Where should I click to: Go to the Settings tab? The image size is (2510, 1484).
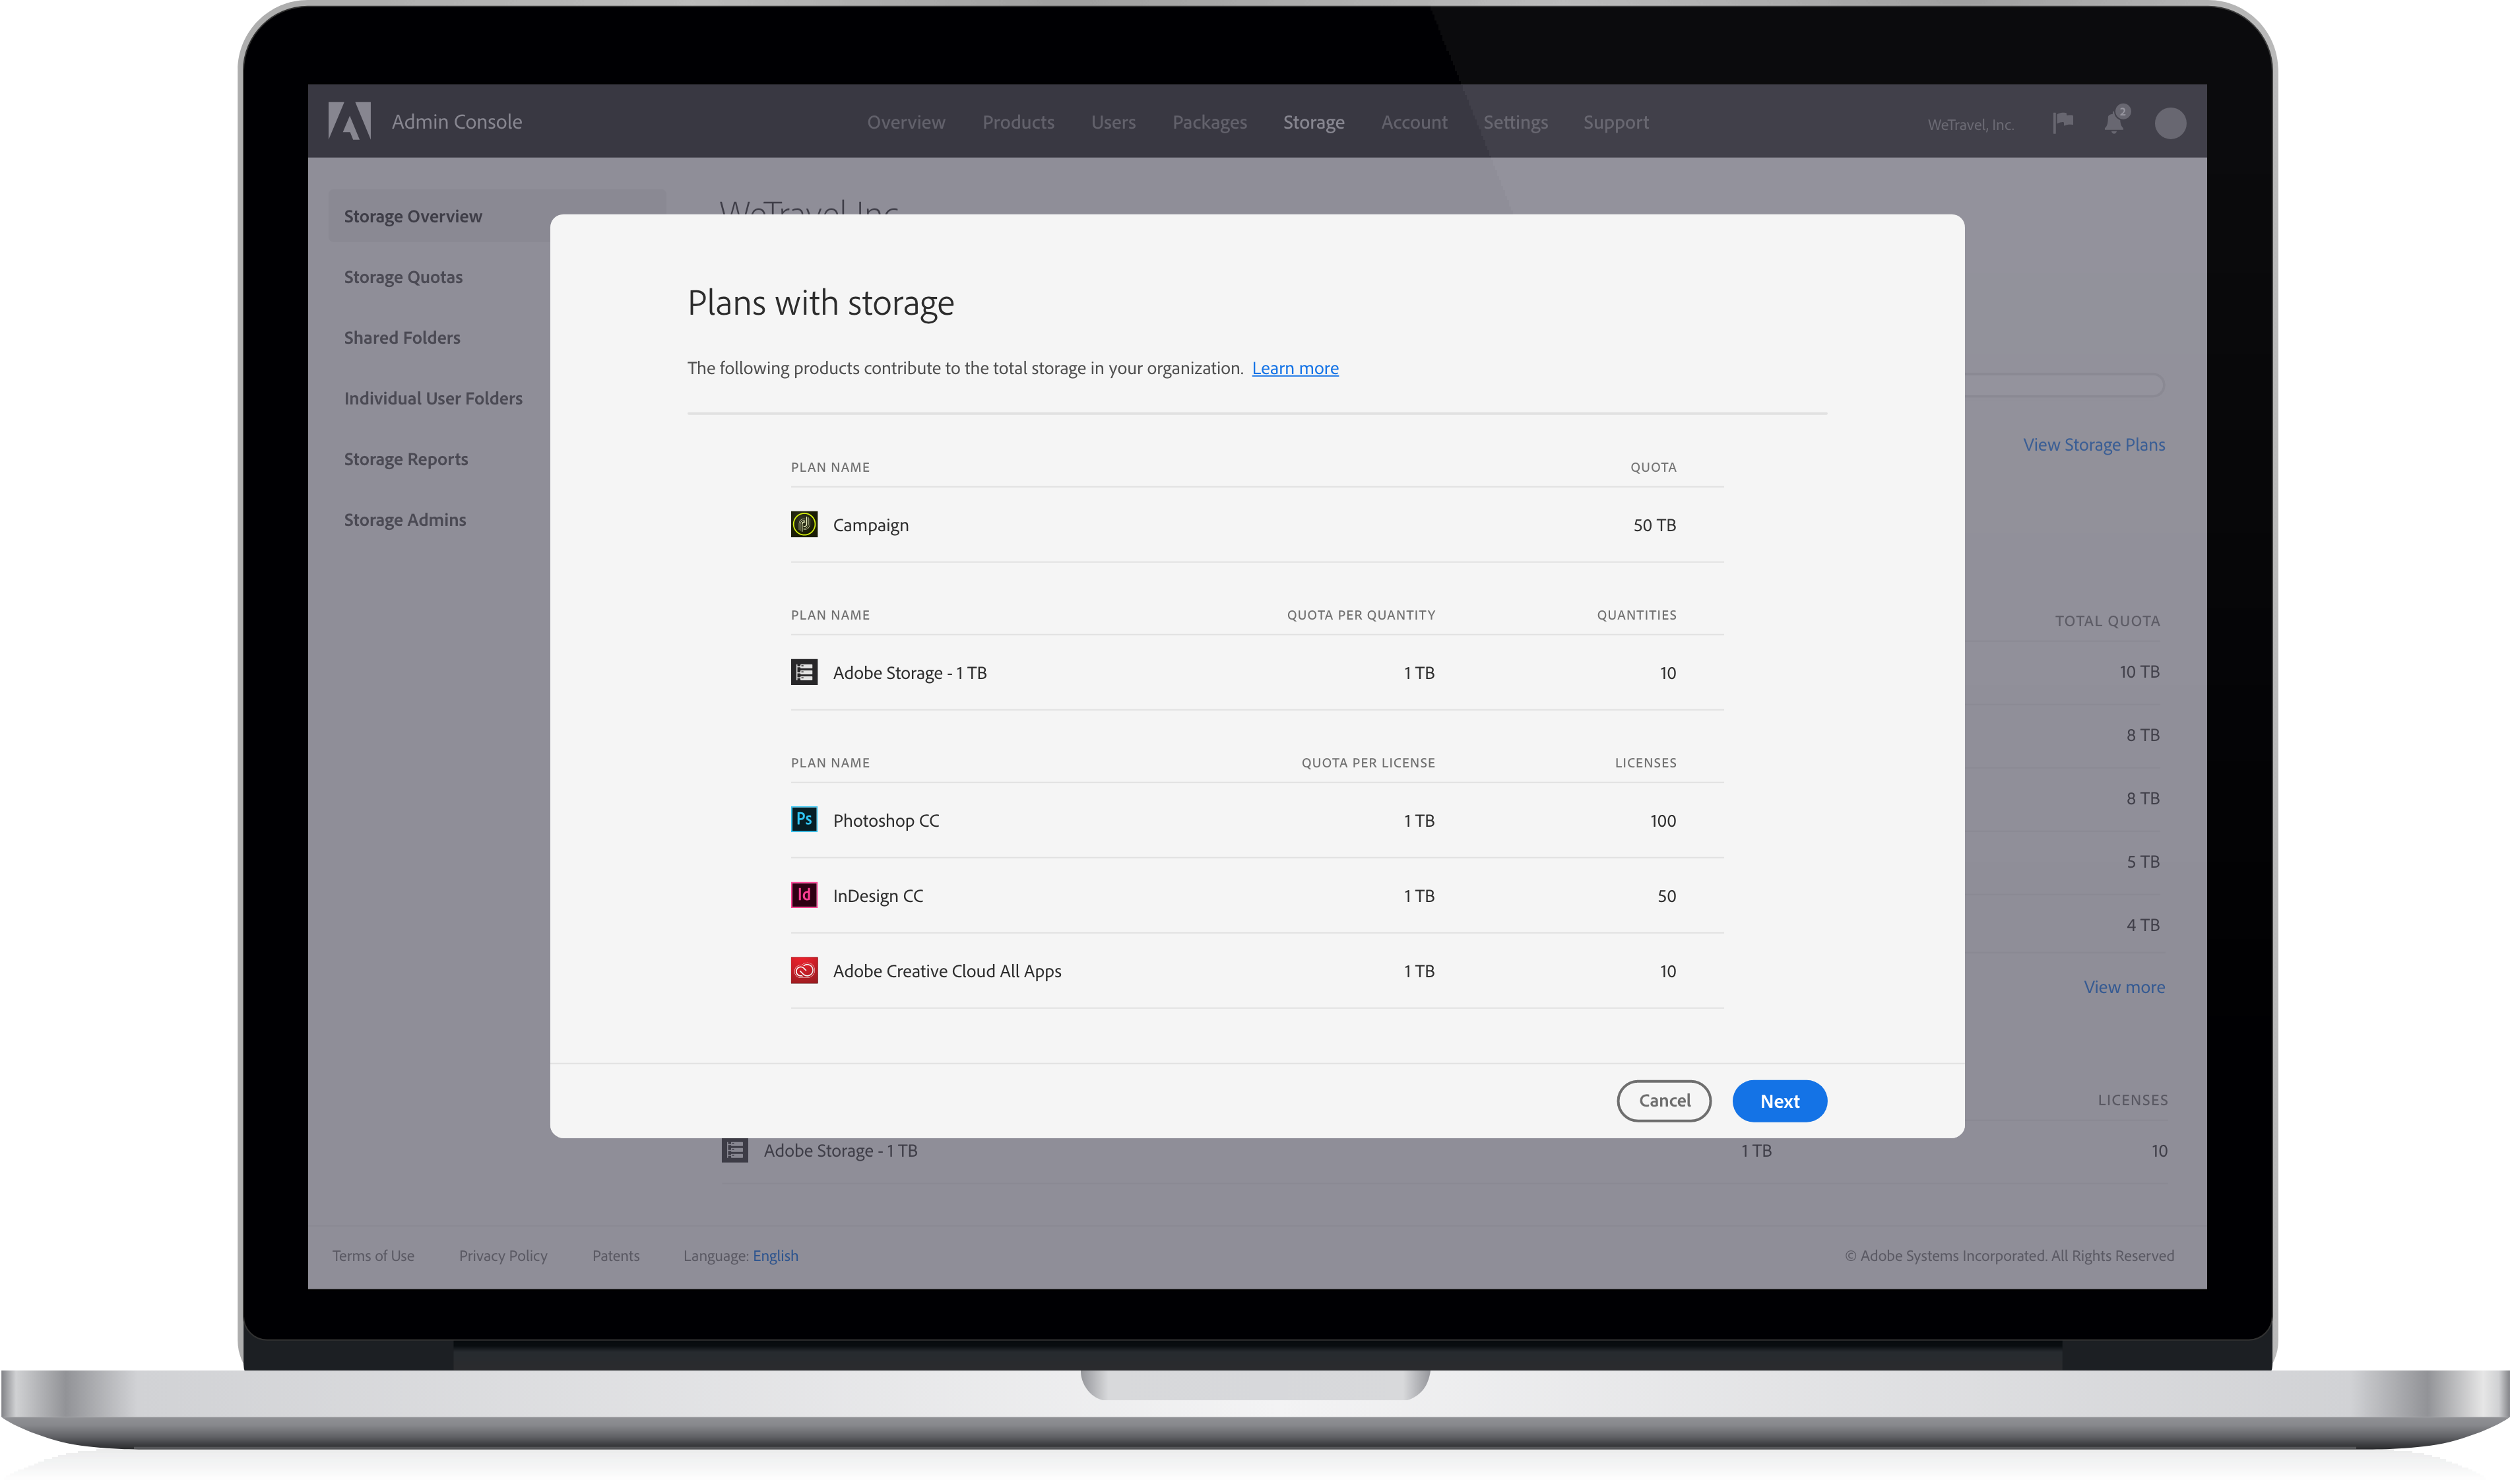[1515, 122]
